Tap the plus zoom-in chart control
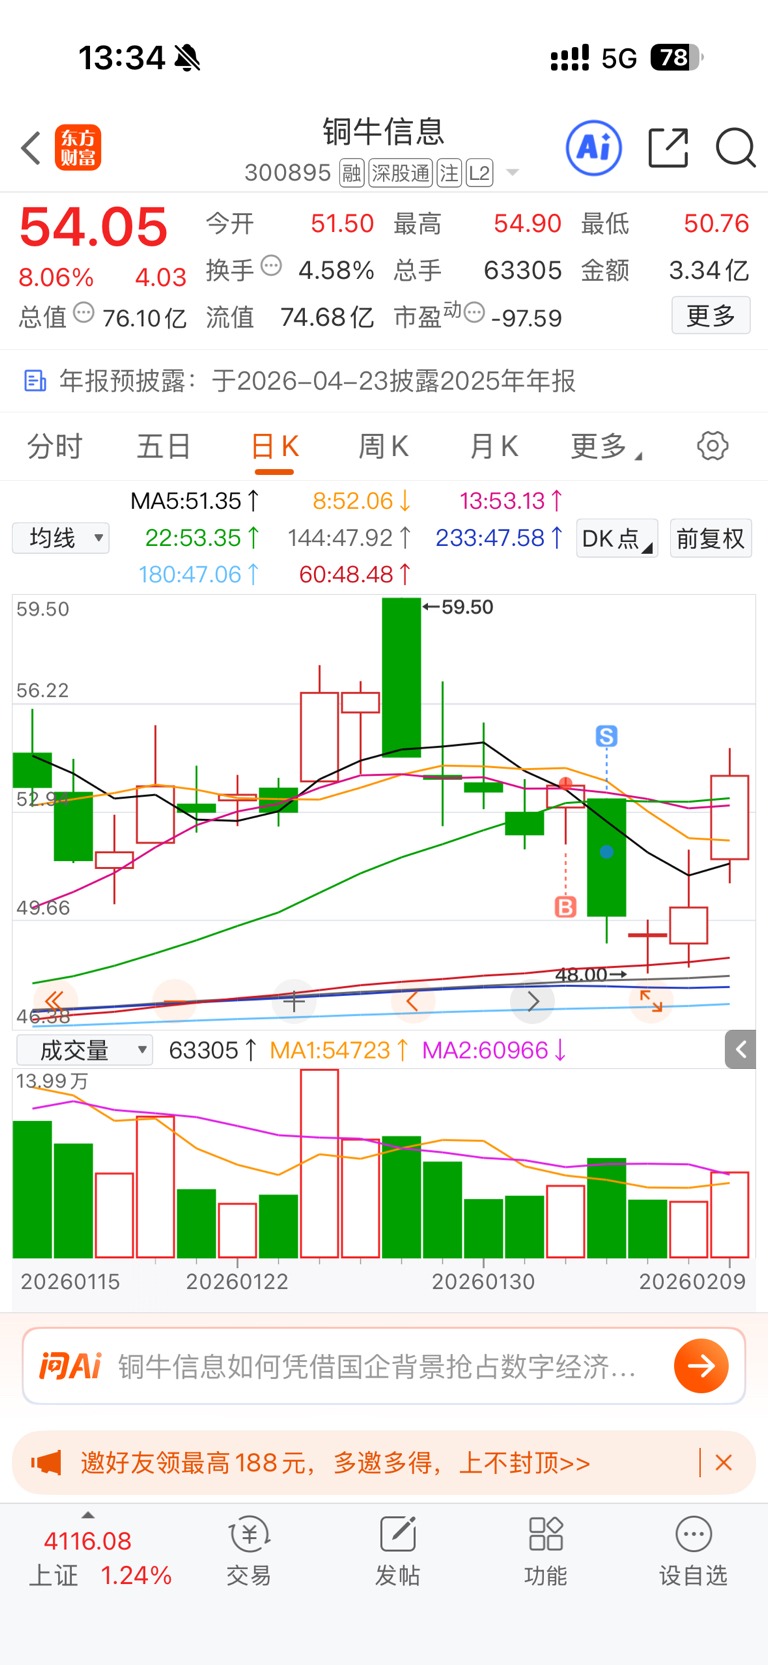 pos(294,1000)
